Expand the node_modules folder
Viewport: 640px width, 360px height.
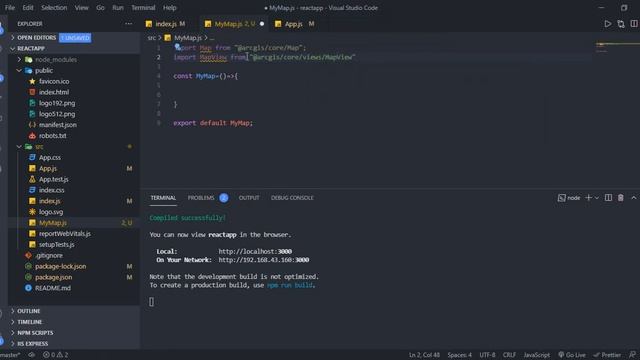pos(56,60)
